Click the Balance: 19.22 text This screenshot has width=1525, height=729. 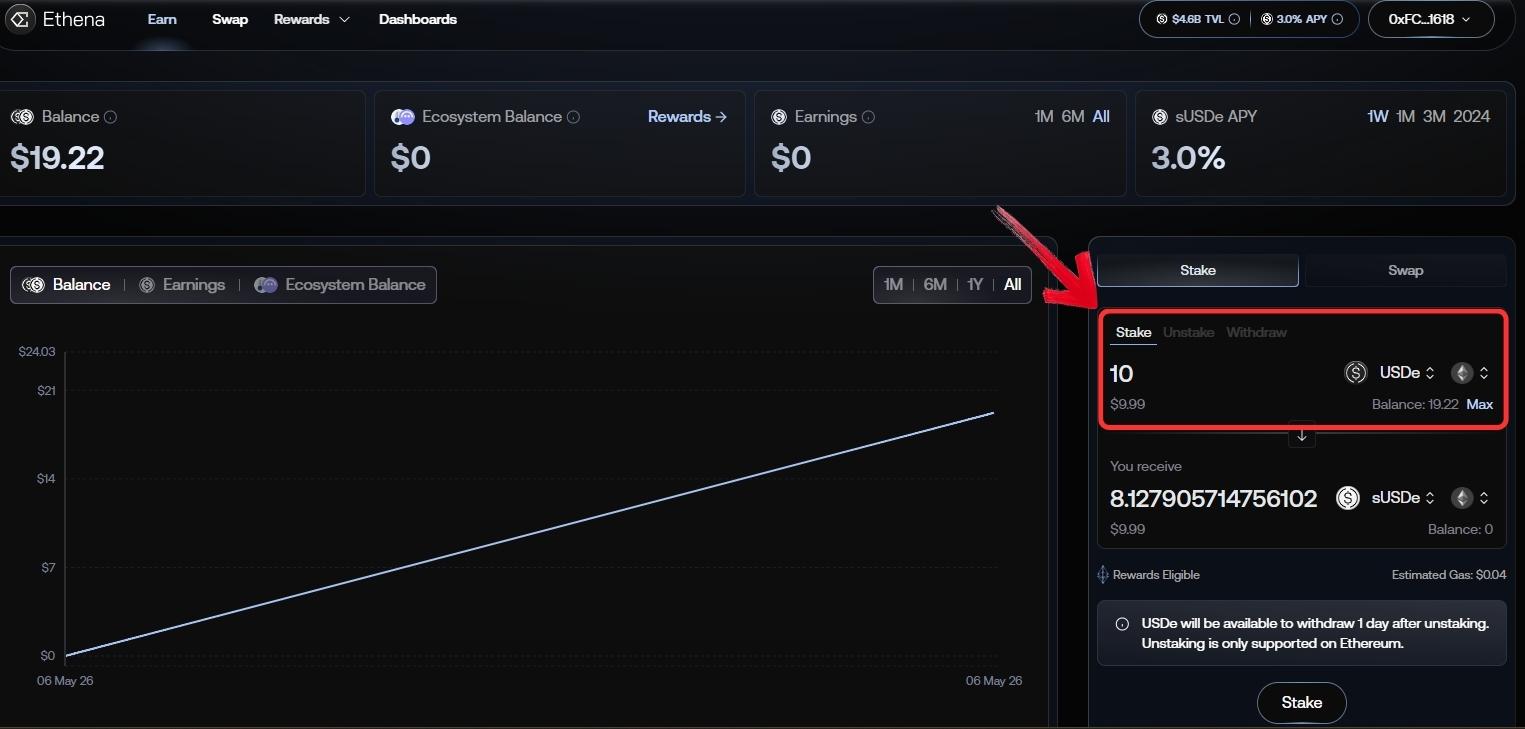click(1415, 405)
